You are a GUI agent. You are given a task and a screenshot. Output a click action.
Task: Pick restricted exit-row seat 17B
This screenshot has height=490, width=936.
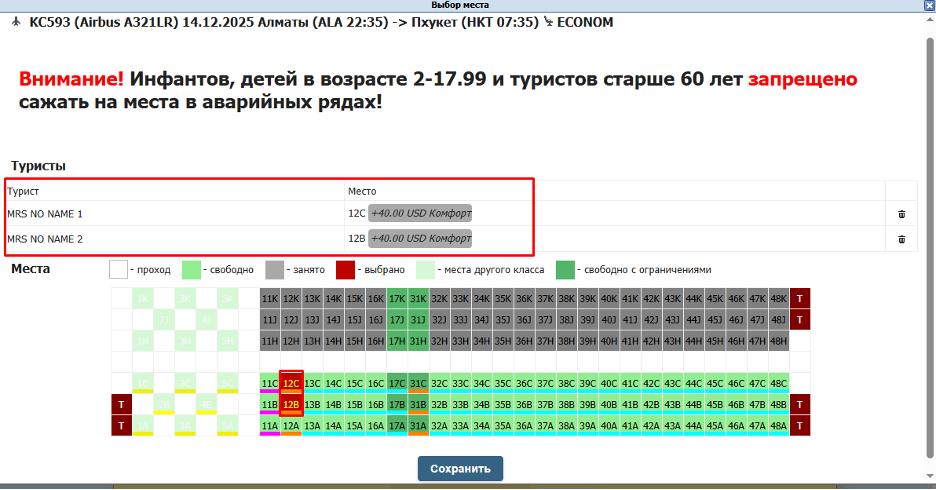coord(397,404)
